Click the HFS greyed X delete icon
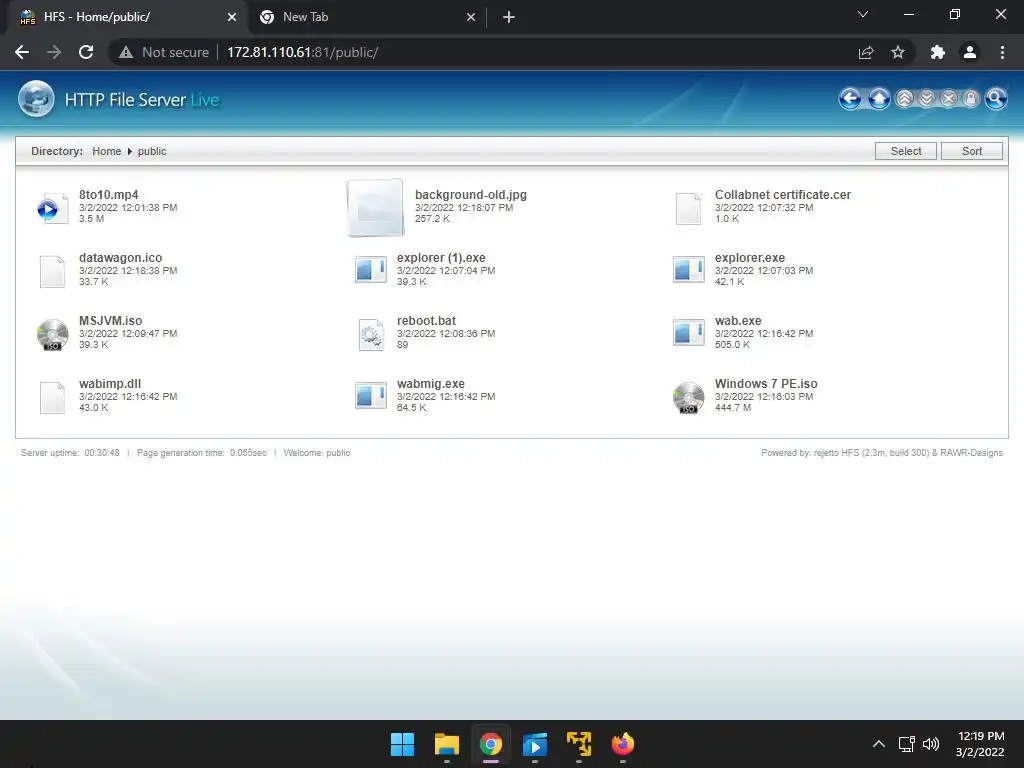 coord(949,99)
